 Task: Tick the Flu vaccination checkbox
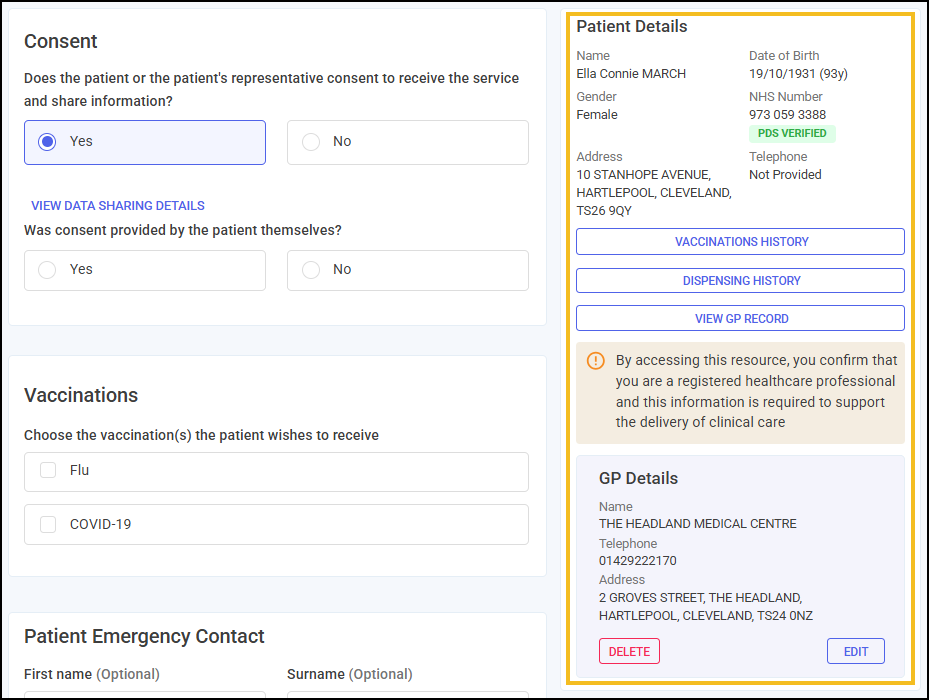pos(48,471)
